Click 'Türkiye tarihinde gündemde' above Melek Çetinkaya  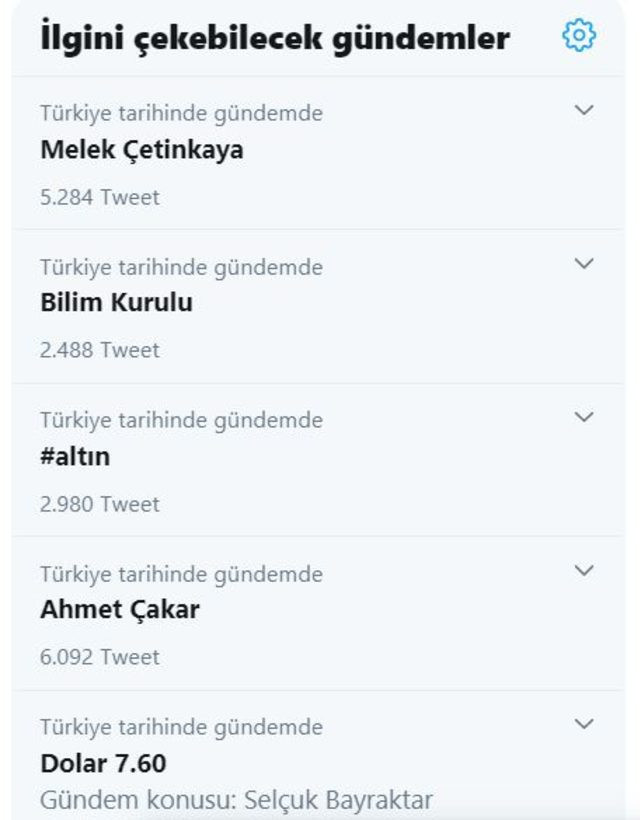(x=180, y=113)
